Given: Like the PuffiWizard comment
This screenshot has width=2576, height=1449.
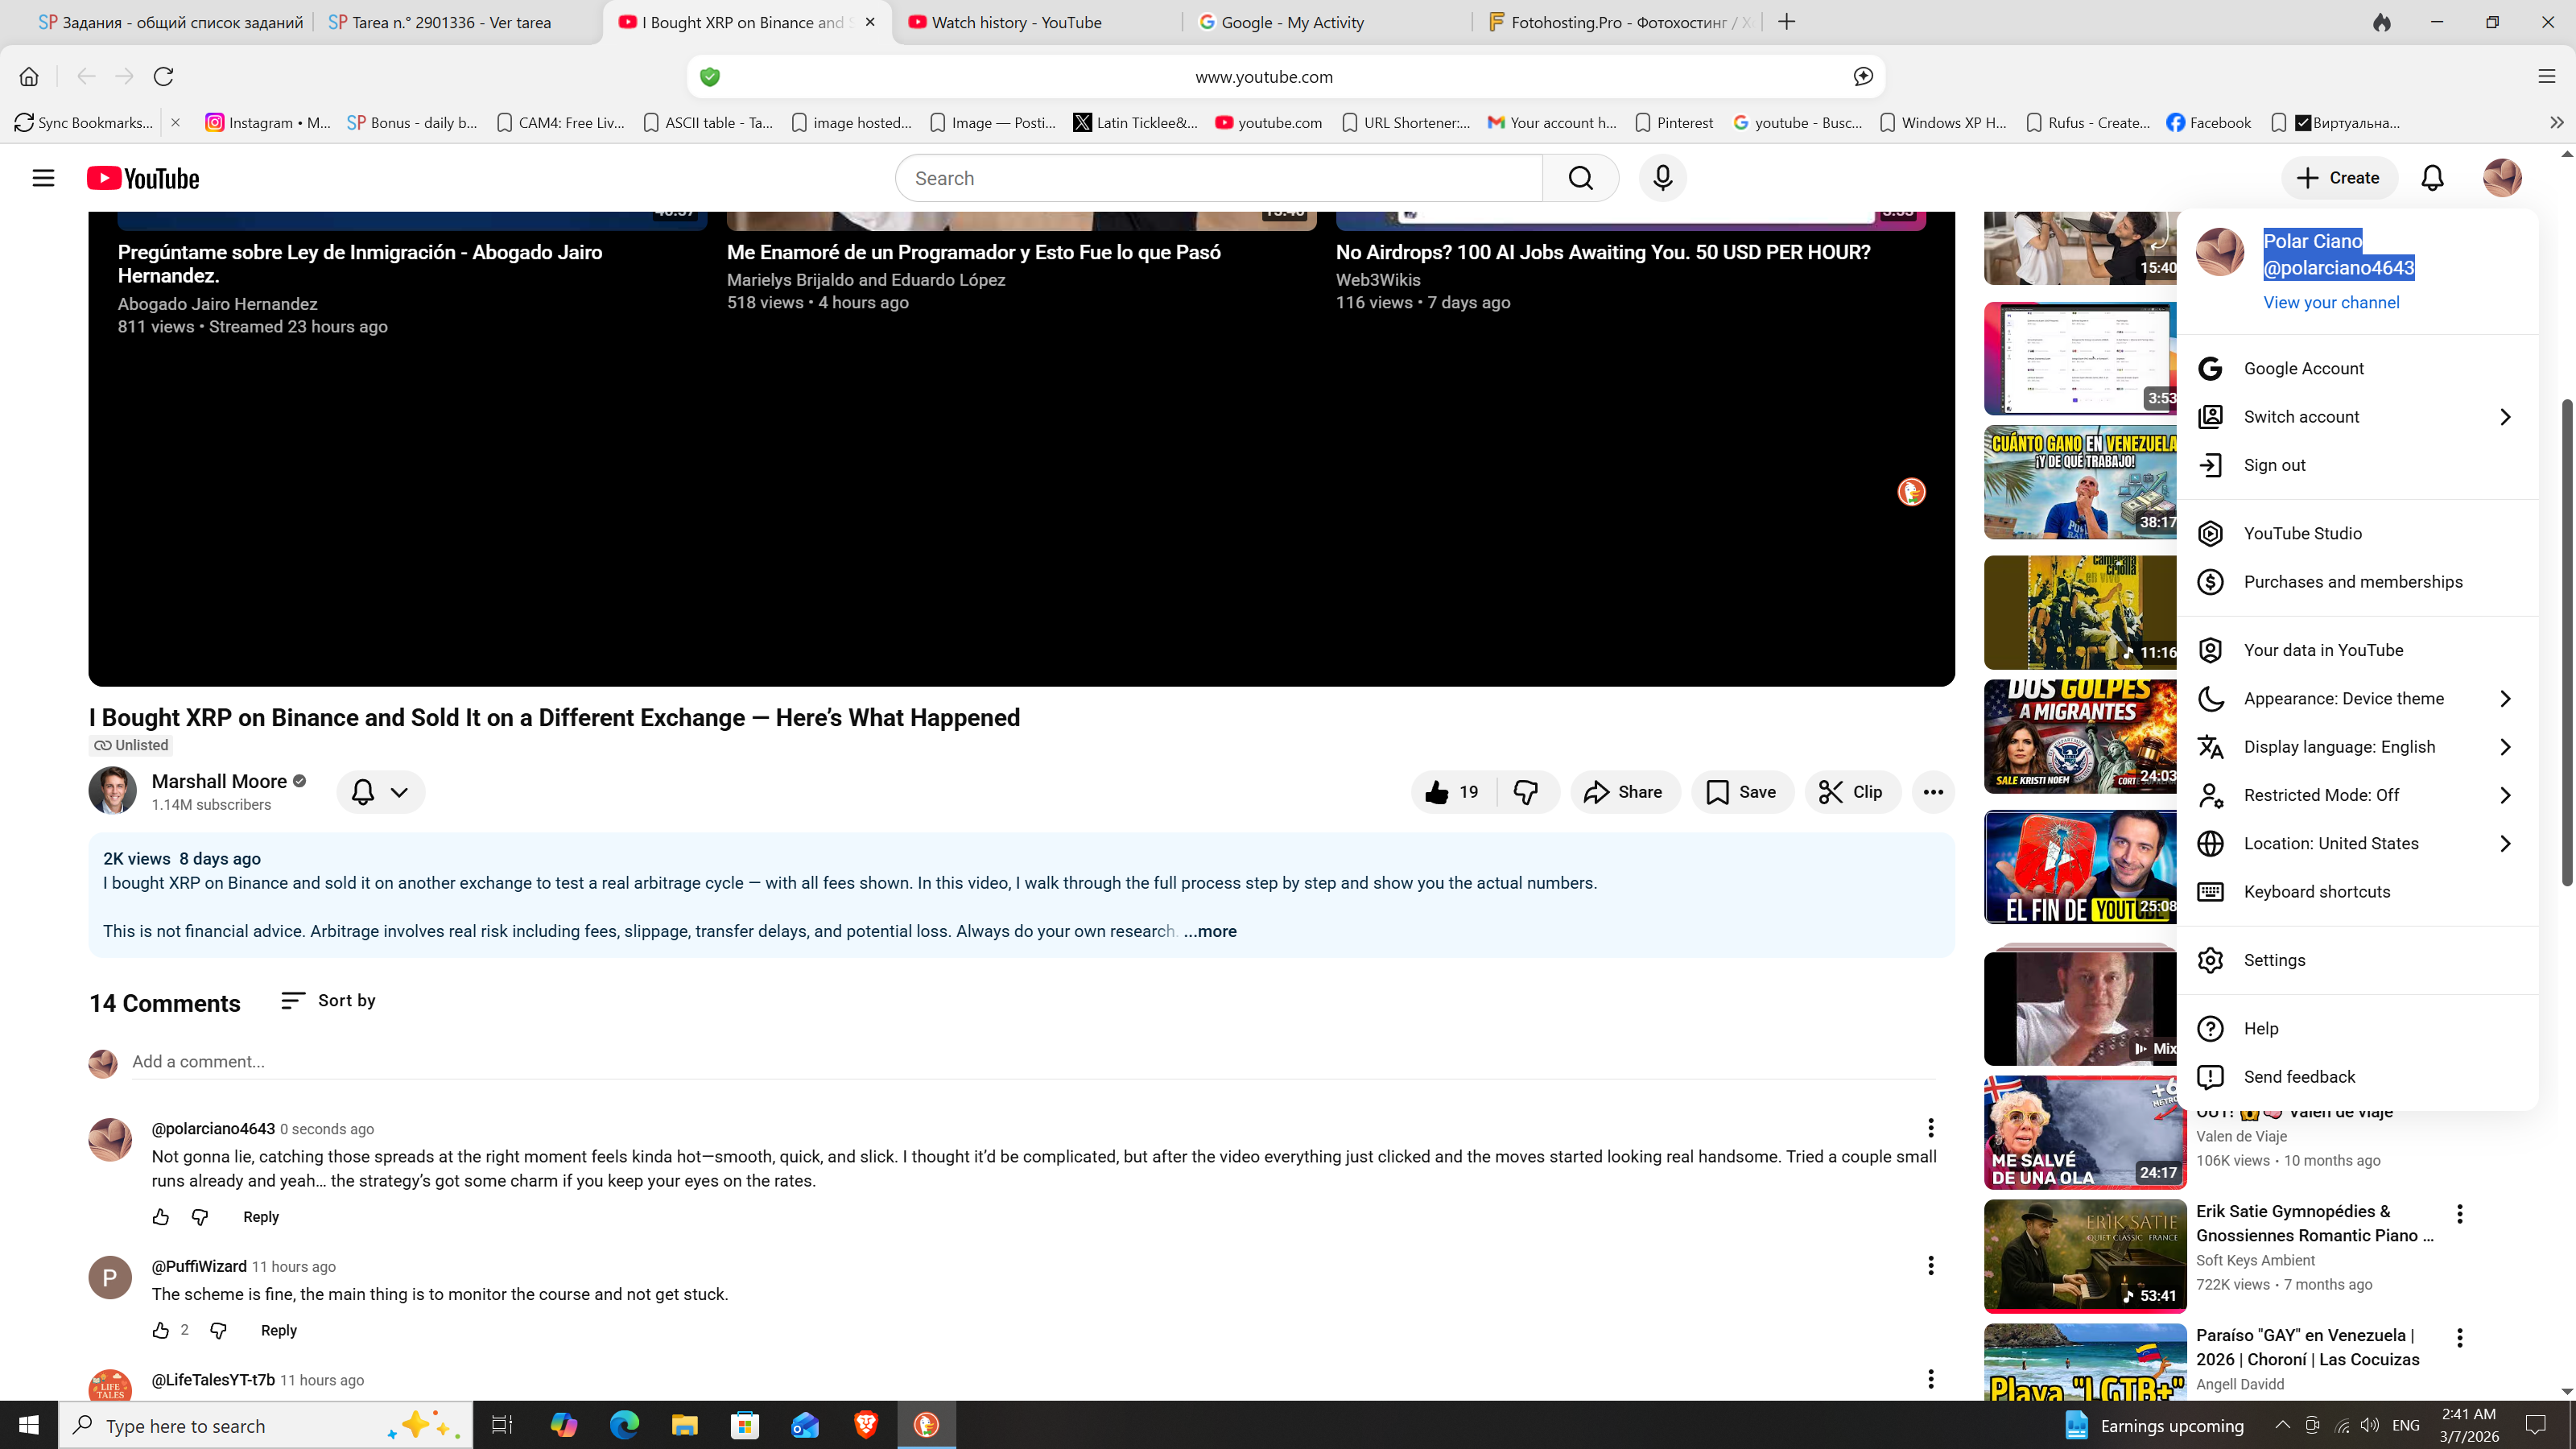Looking at the screenshot, I should pos(161,1330).
